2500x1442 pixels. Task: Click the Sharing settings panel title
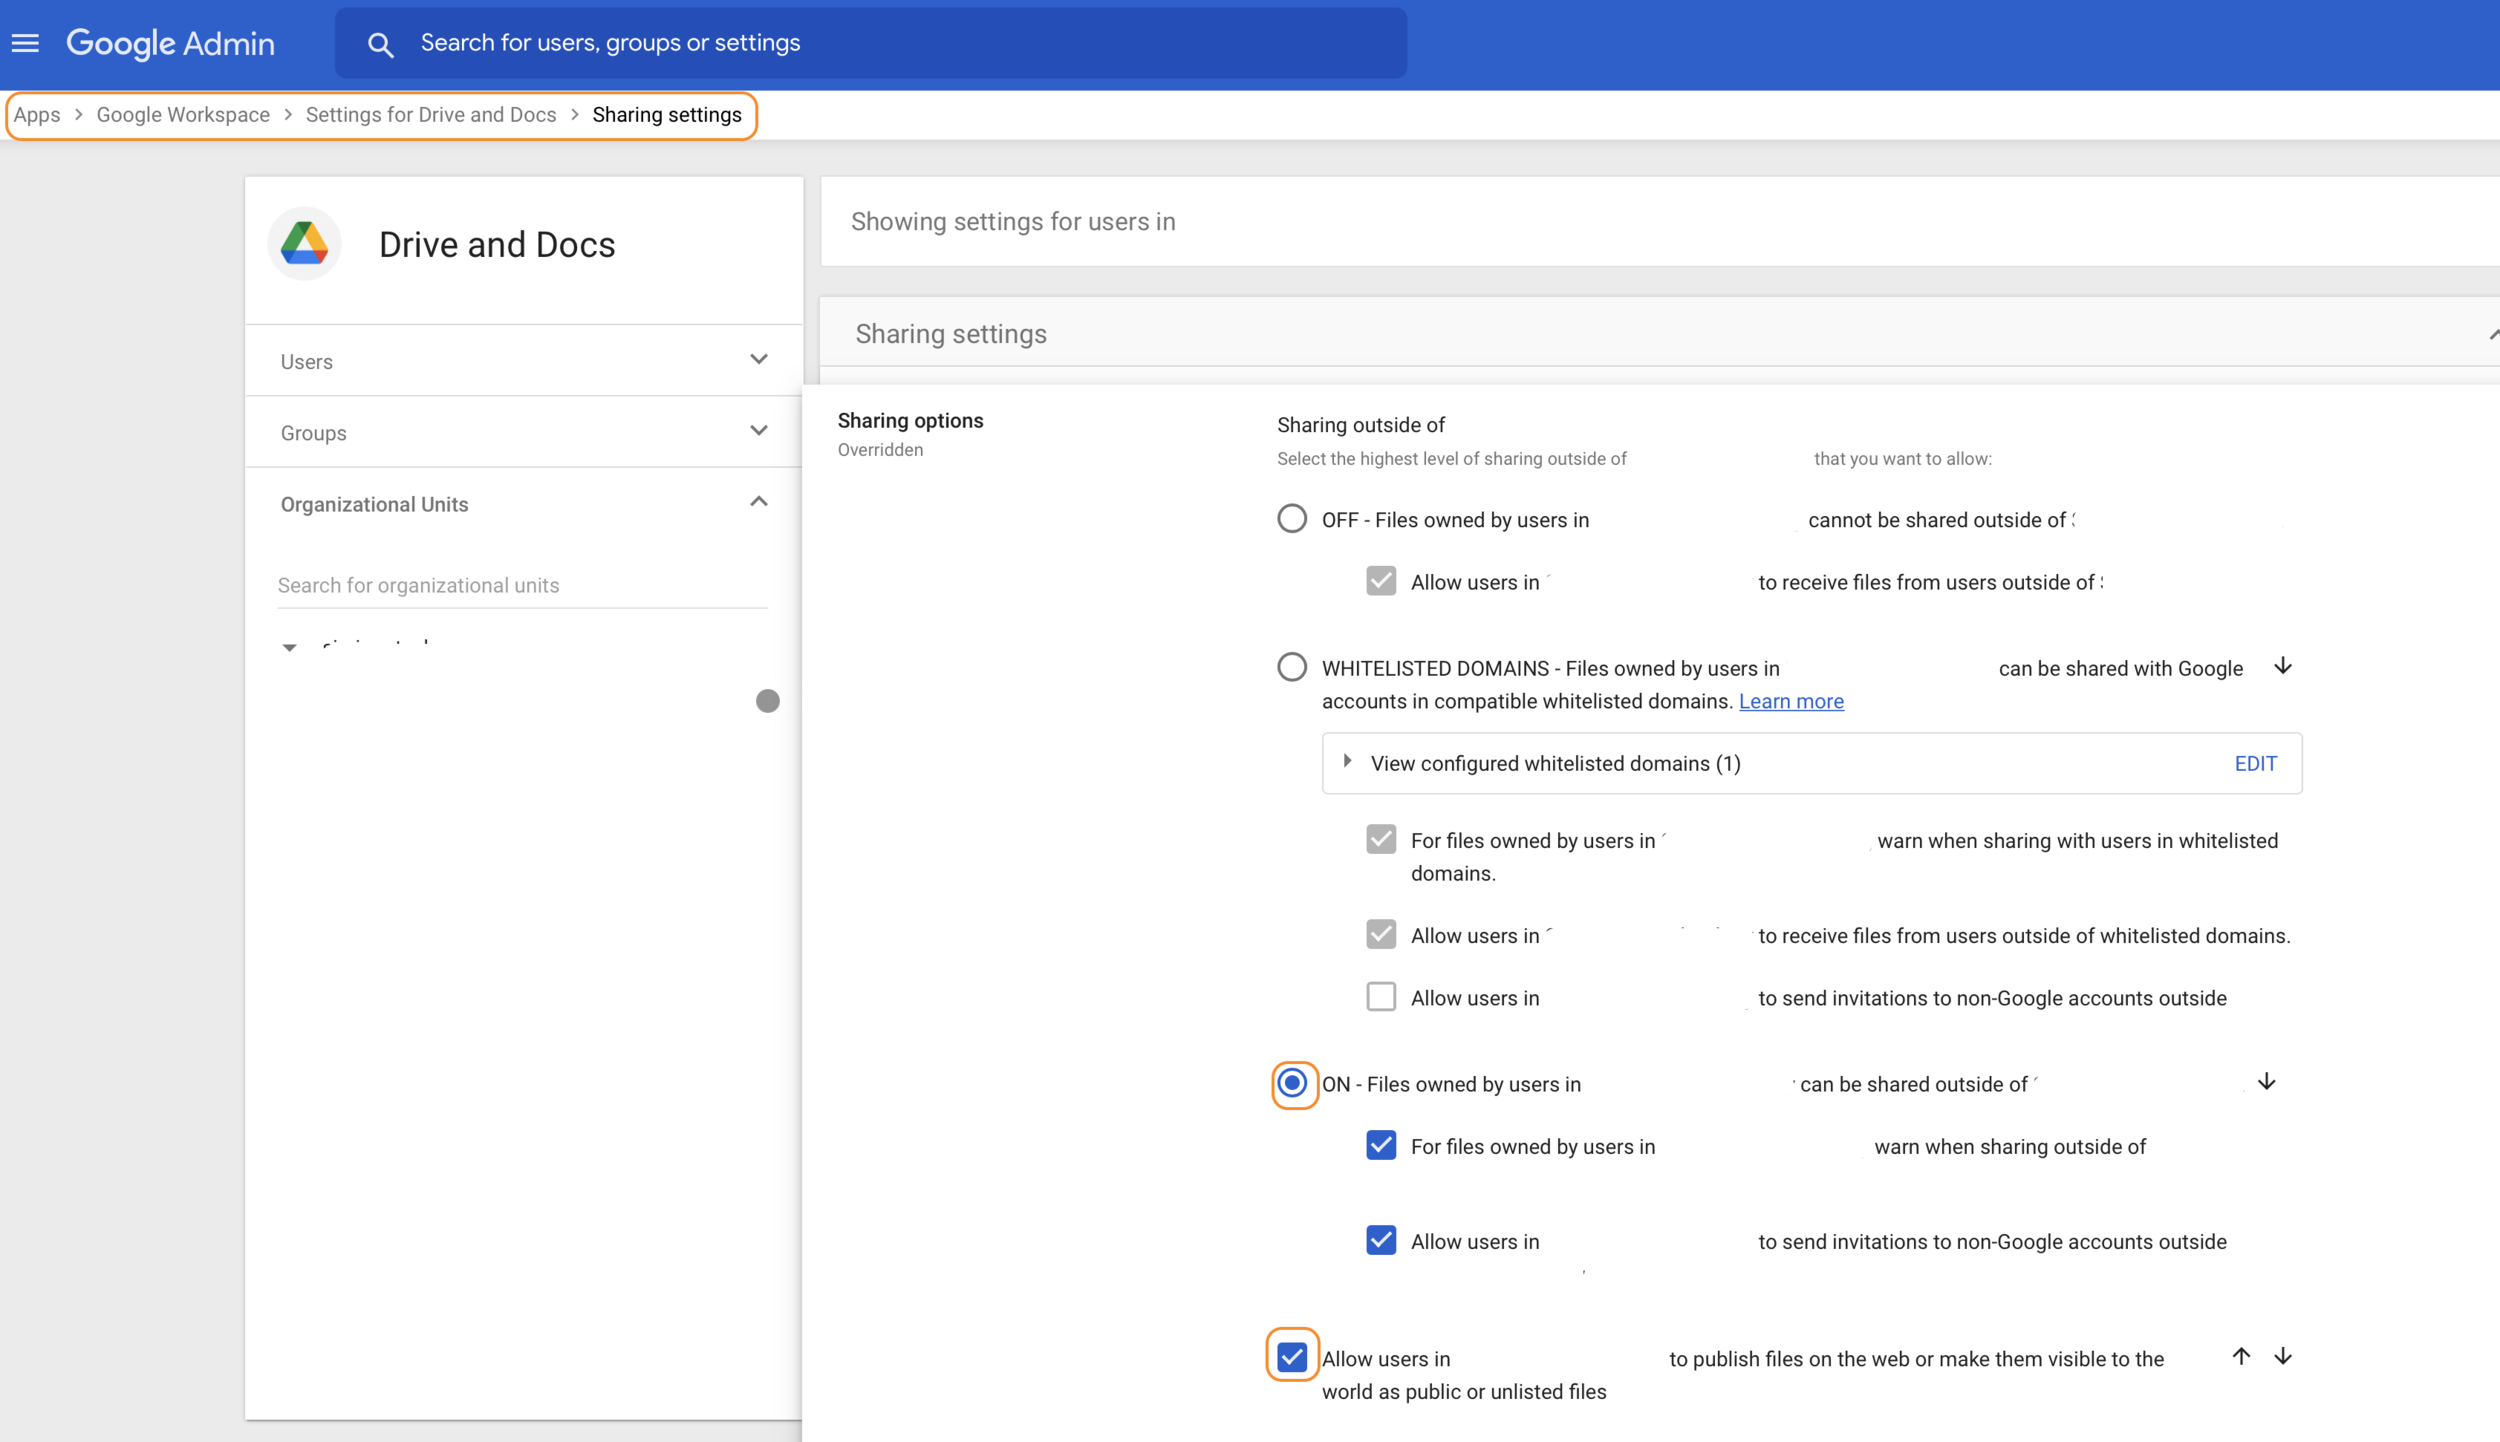point(951,334)
